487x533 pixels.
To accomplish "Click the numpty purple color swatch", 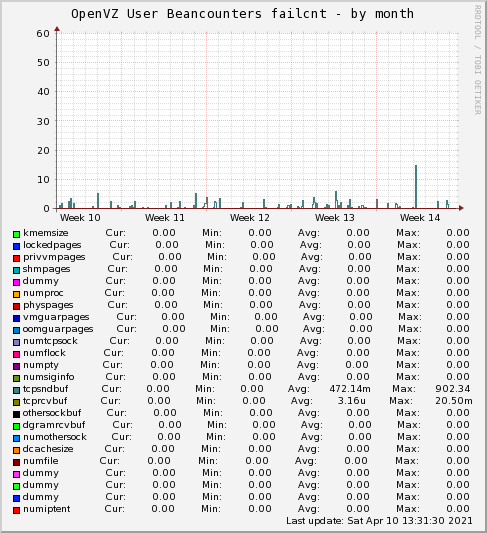I will 16,366.
